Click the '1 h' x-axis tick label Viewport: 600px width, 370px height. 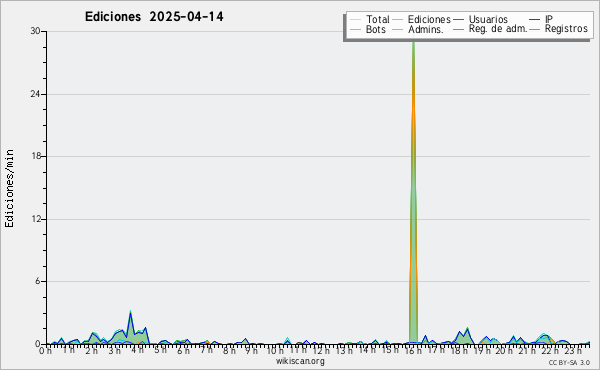68,350
